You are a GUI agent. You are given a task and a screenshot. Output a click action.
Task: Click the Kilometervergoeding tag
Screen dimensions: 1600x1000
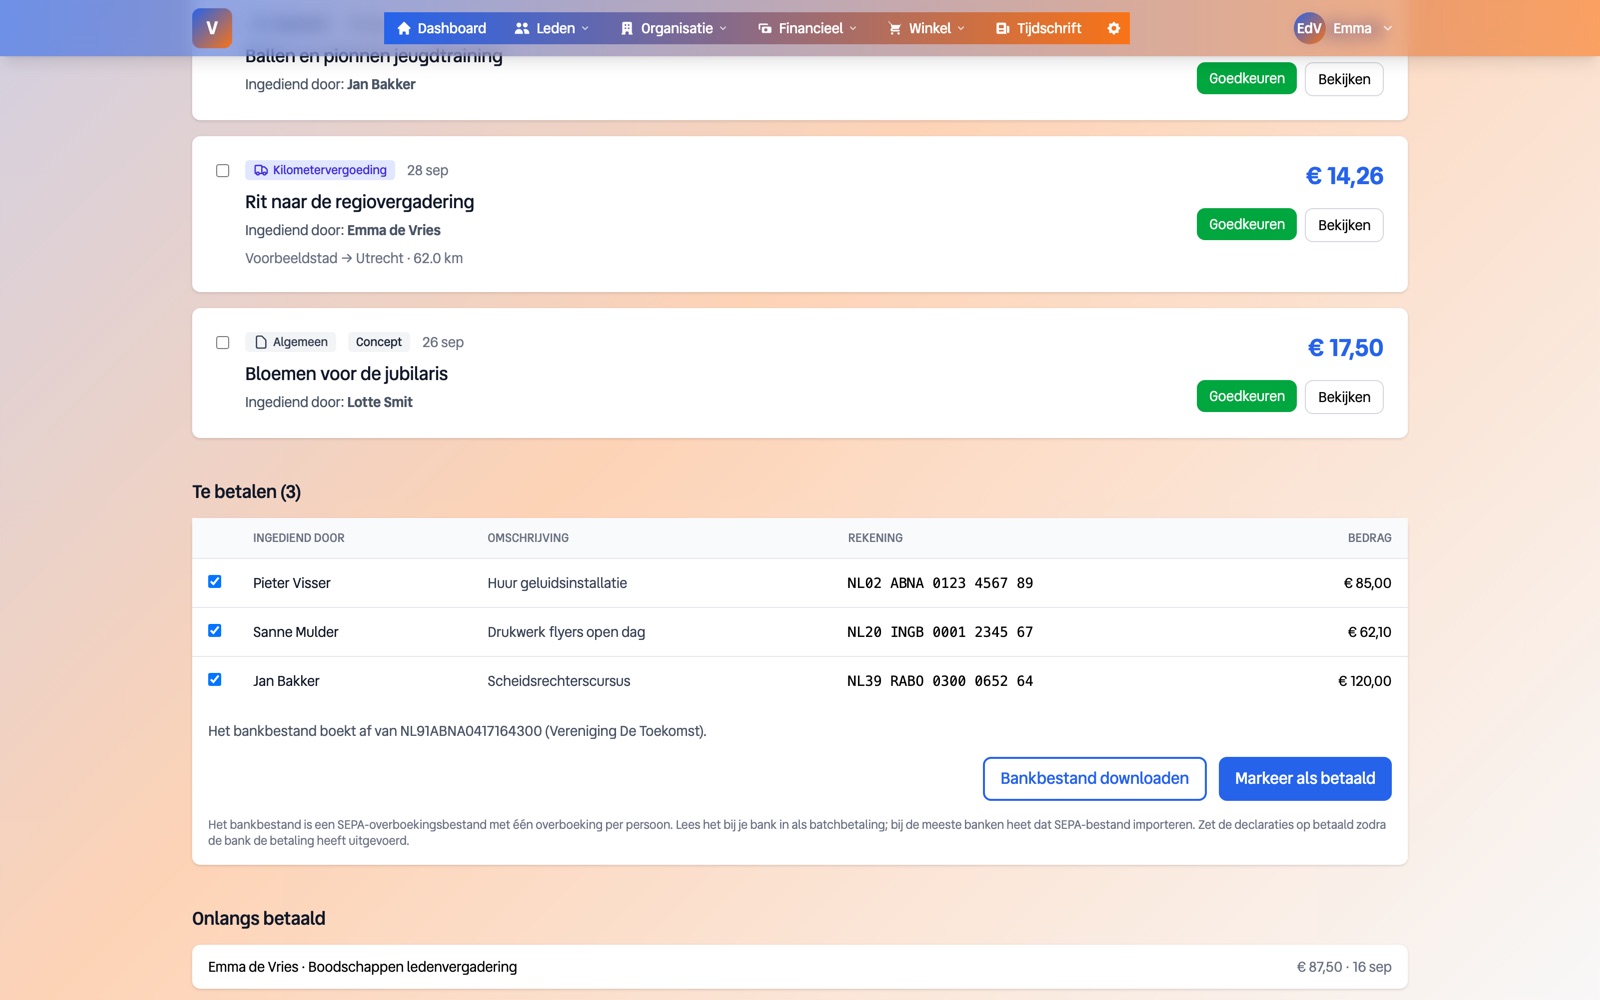[x=320, y=170]
